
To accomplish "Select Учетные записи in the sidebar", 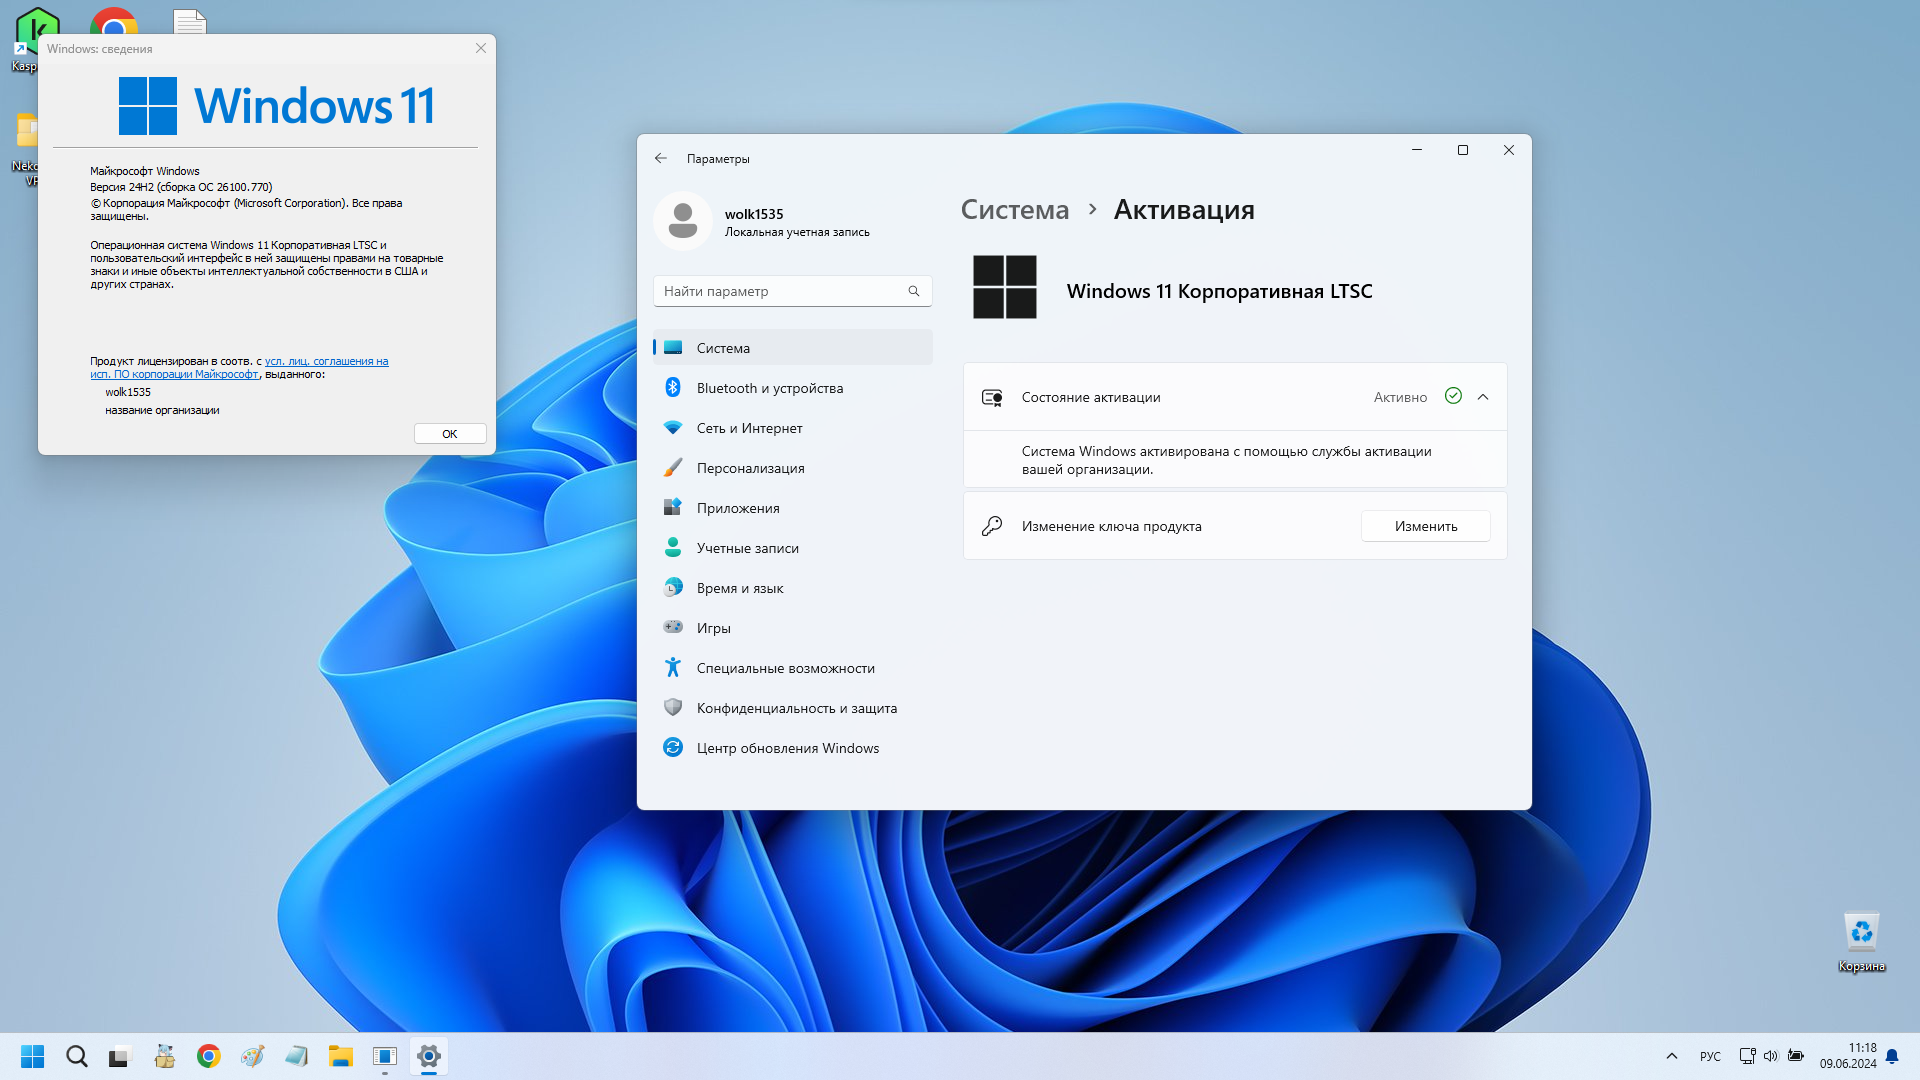I will pyautogui.click(x=792, y=548).
